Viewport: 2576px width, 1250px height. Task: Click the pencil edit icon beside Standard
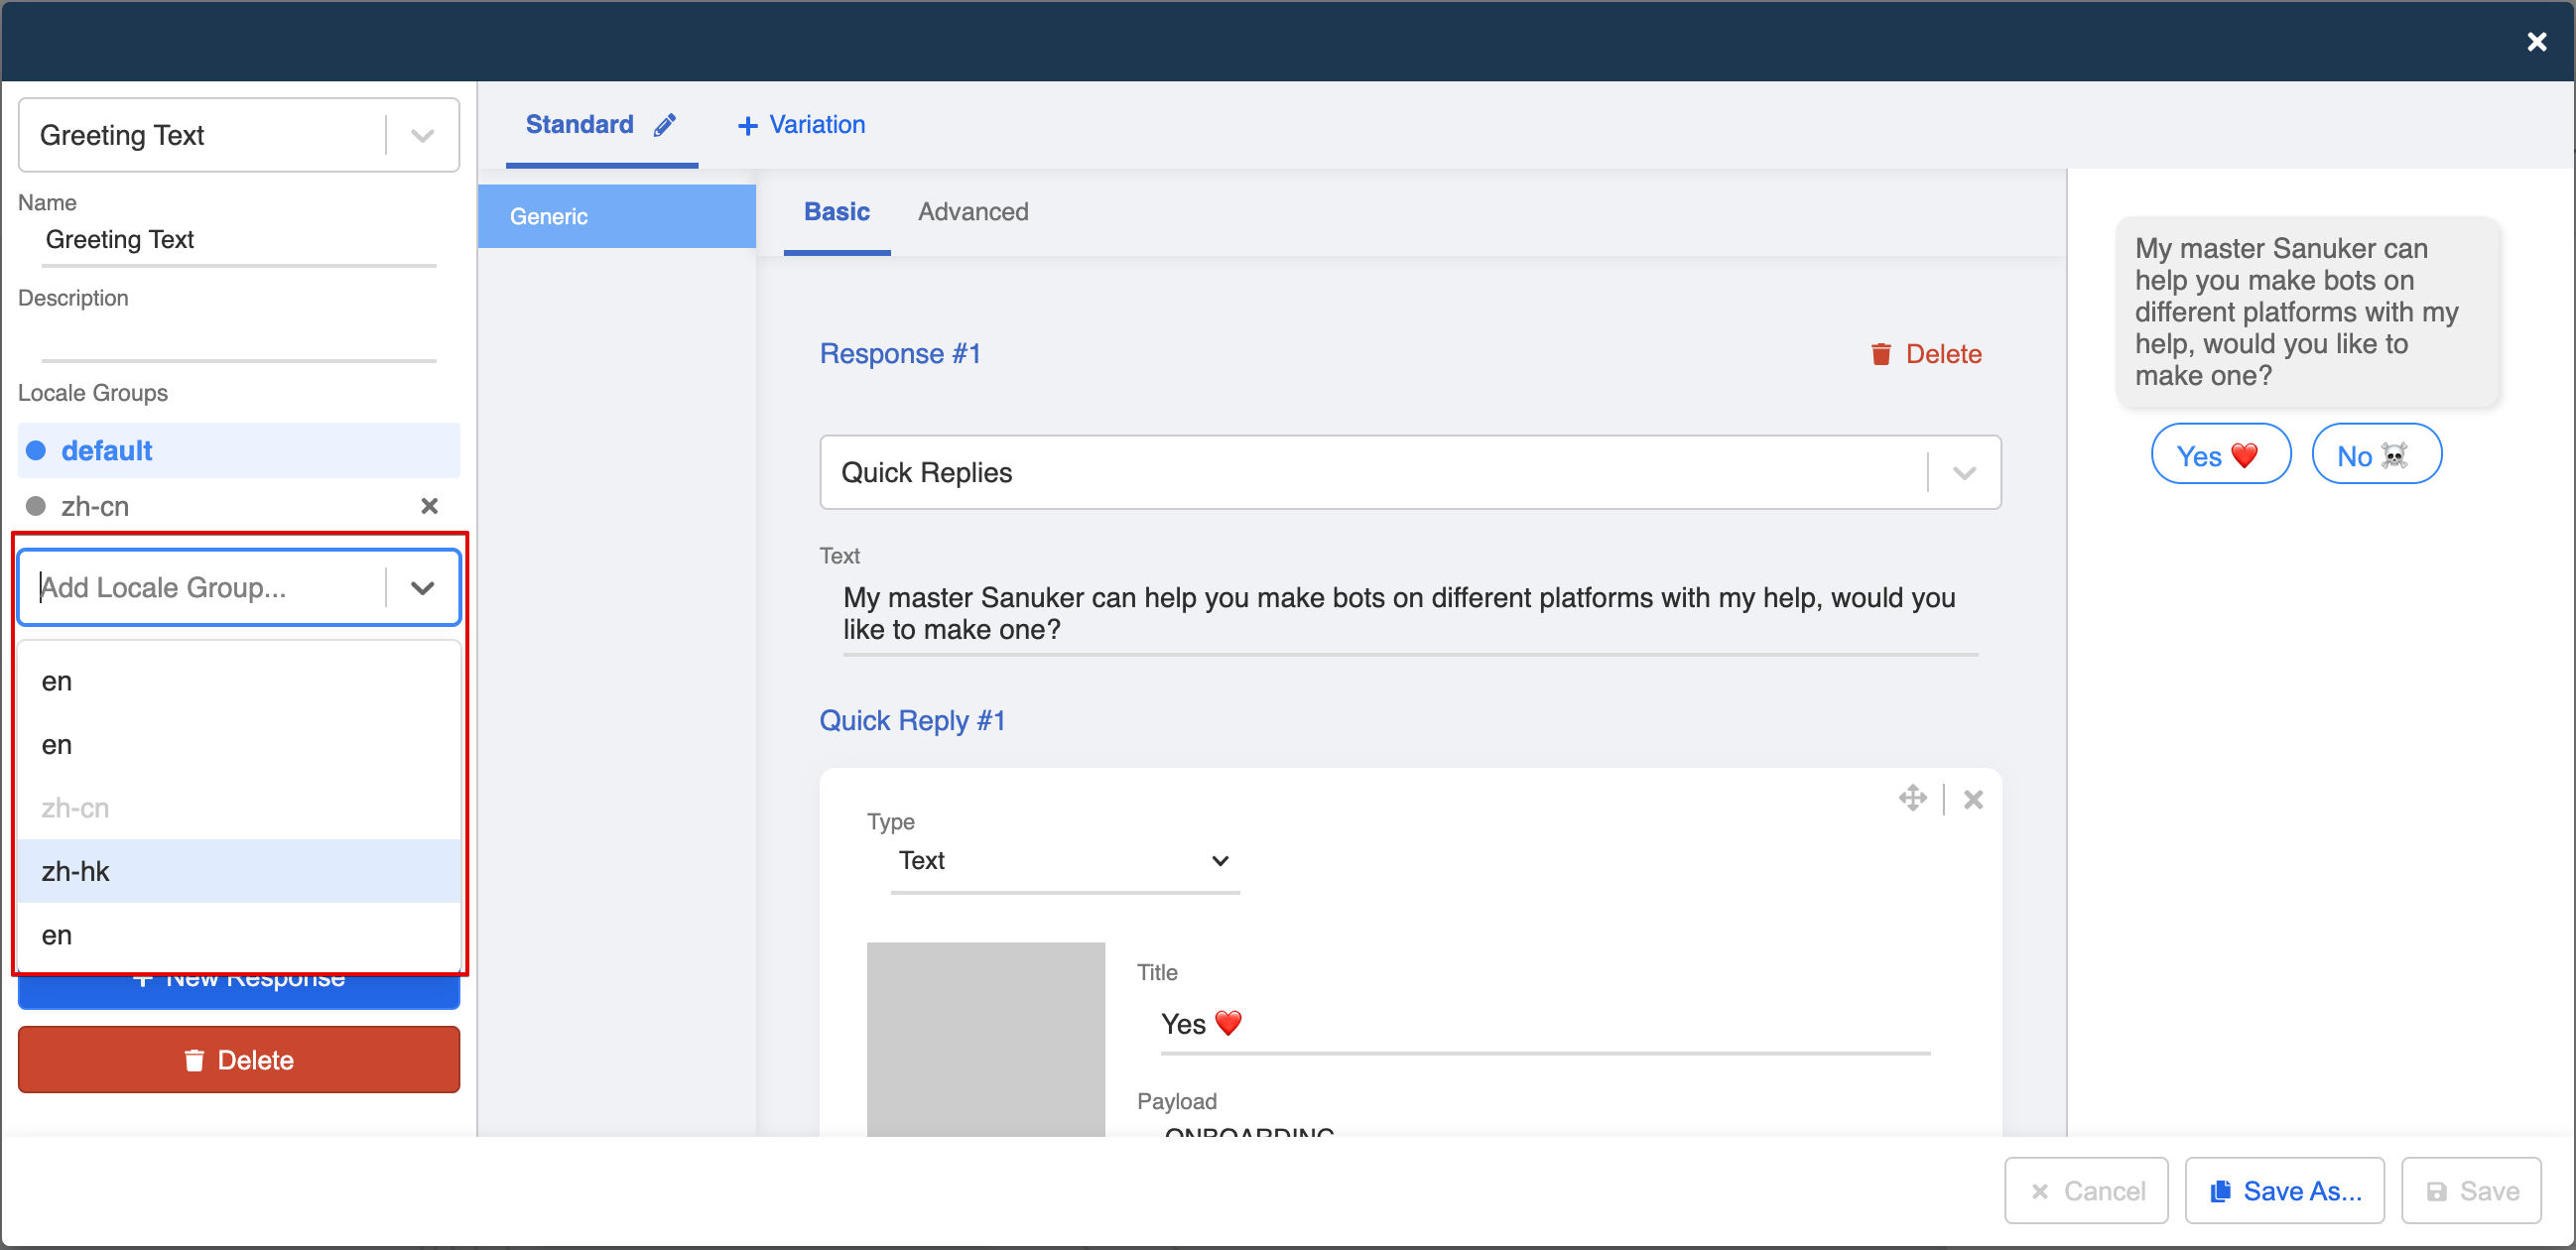pyautogui.click(x=664, y=125)
